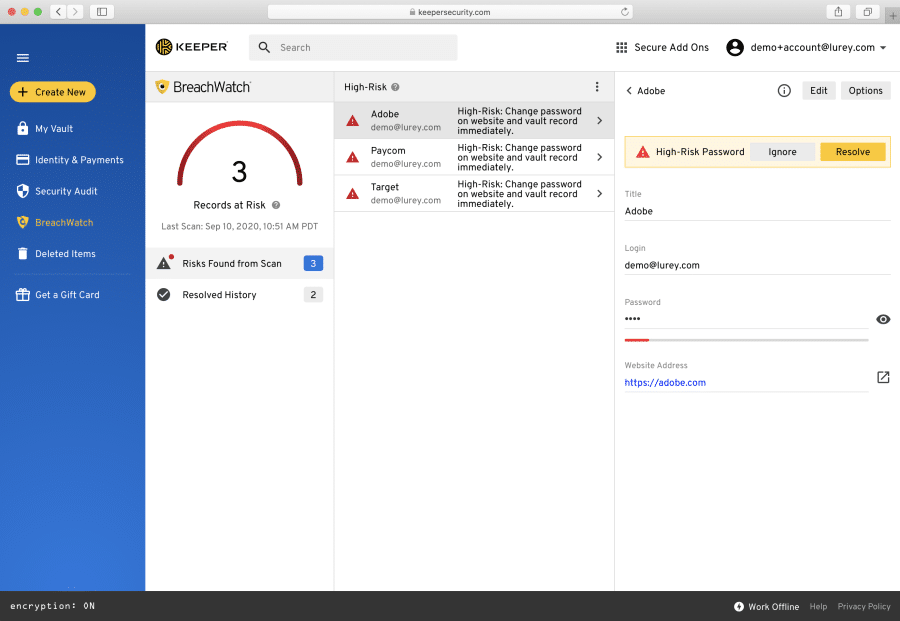Expand the Adobe record chevron
This screenshot has width=900, height=621.
click(600, 121)
